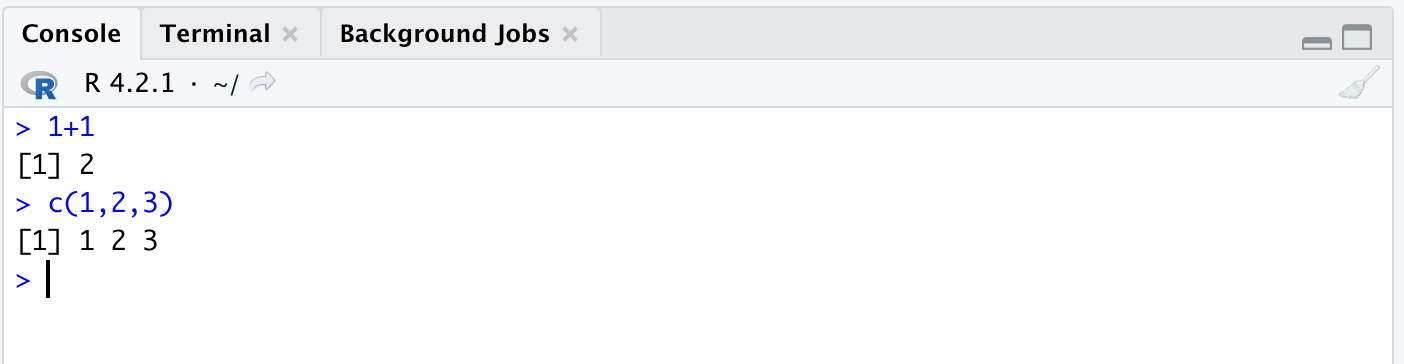Click the ~/ working directory path
The width and height of the screenshot is (1404, 364).
pyautogui.click(x=226, y=85)
